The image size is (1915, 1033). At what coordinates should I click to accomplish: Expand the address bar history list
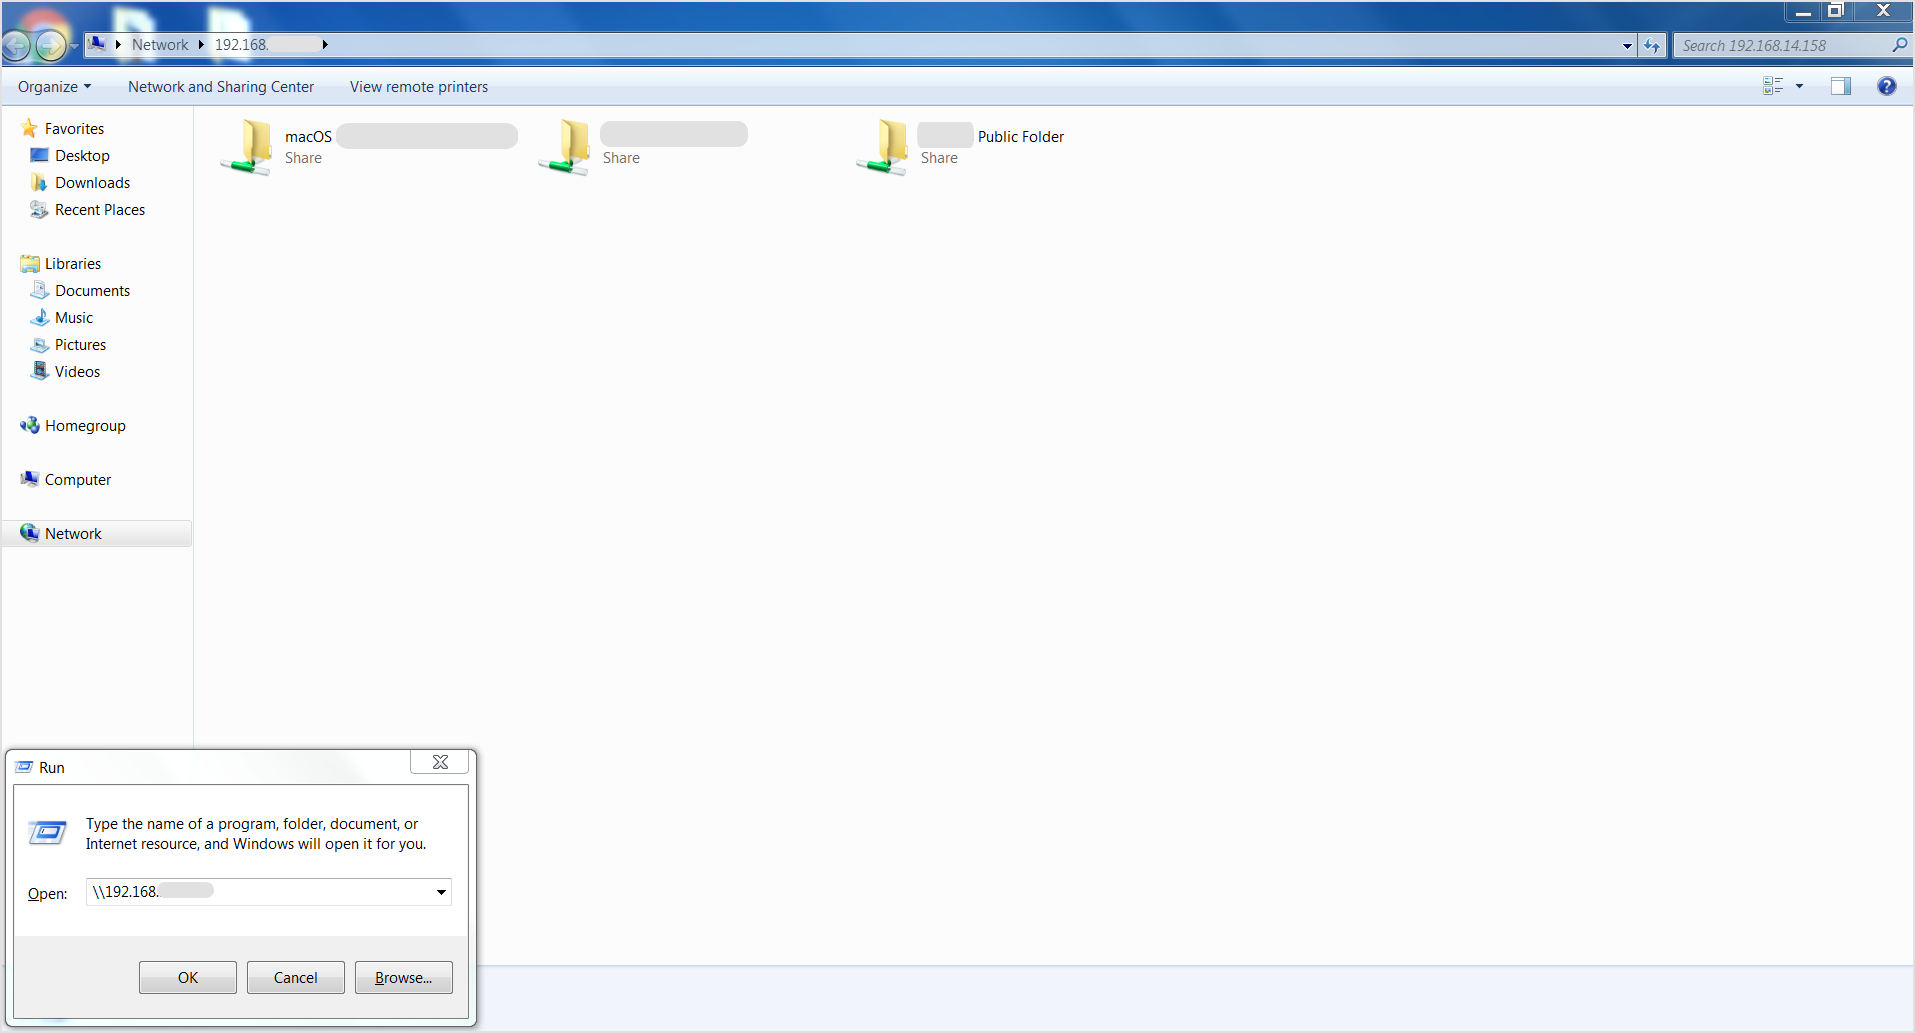coord(1627,45)
